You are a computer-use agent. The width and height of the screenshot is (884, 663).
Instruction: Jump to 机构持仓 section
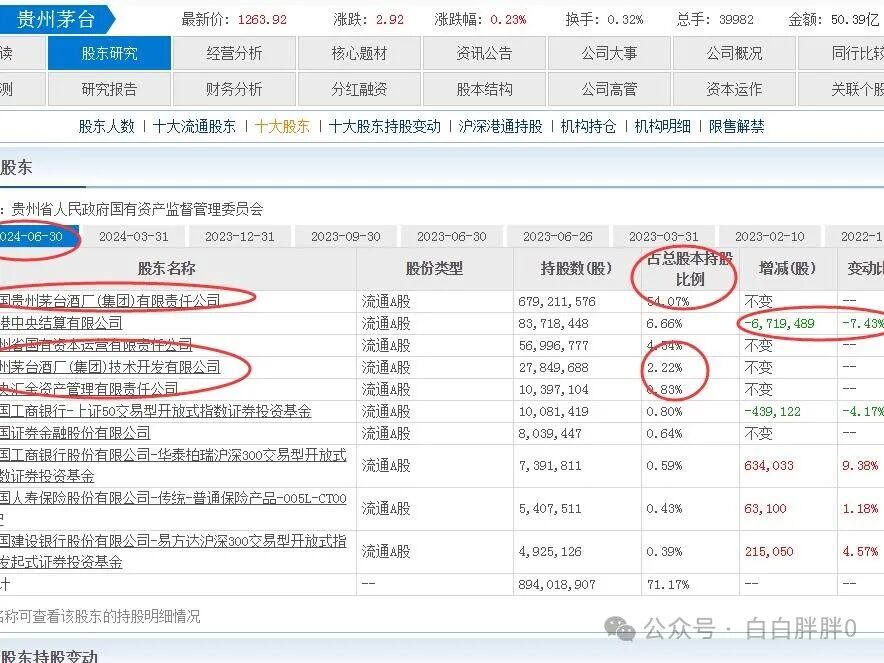588,126
